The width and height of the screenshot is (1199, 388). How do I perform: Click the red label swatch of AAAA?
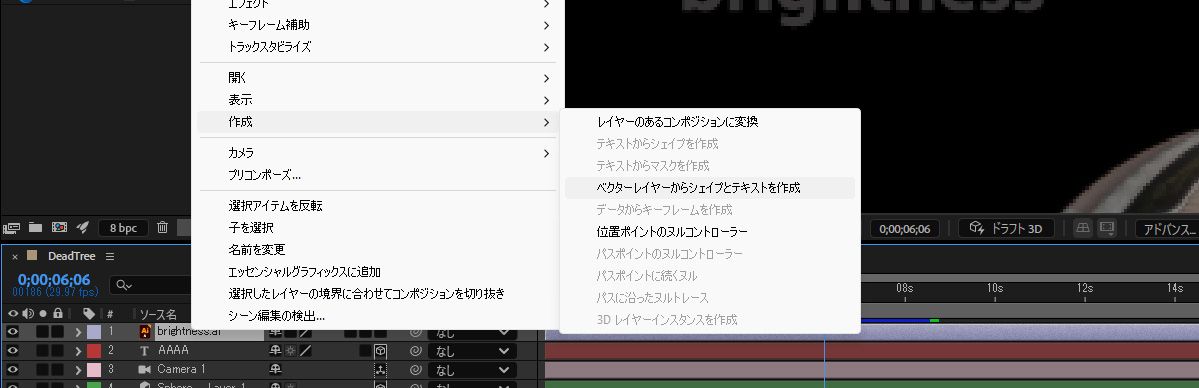[94, 351]
